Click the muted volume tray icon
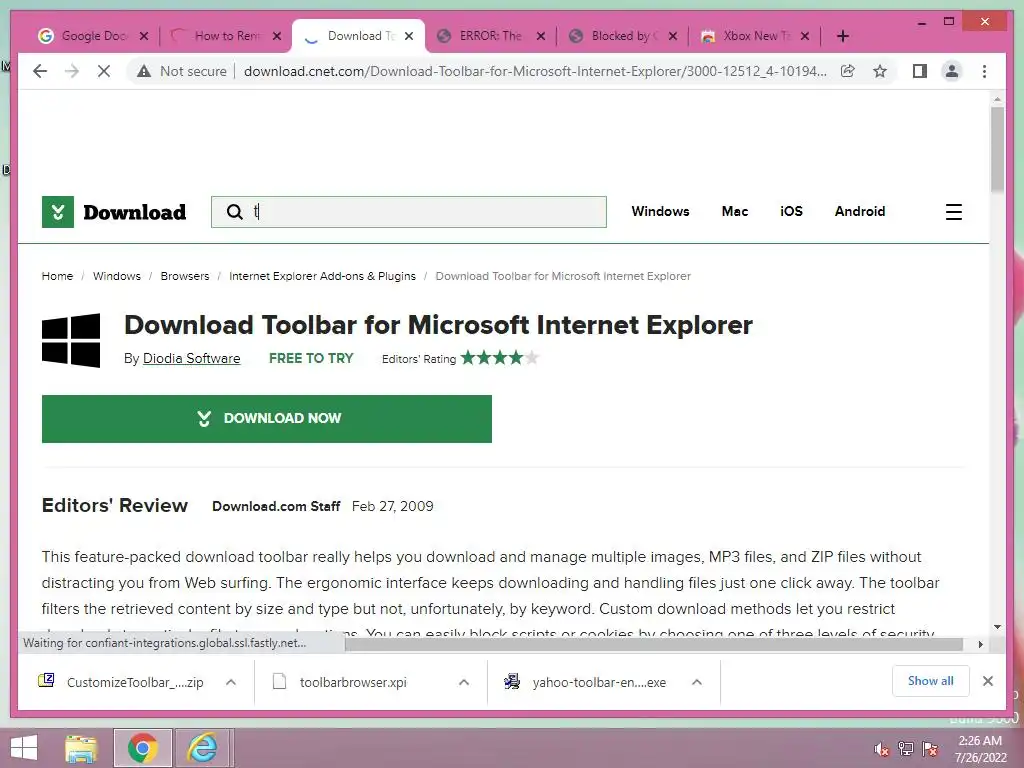This screenshot has width=1024, height=768. point(881,748)
